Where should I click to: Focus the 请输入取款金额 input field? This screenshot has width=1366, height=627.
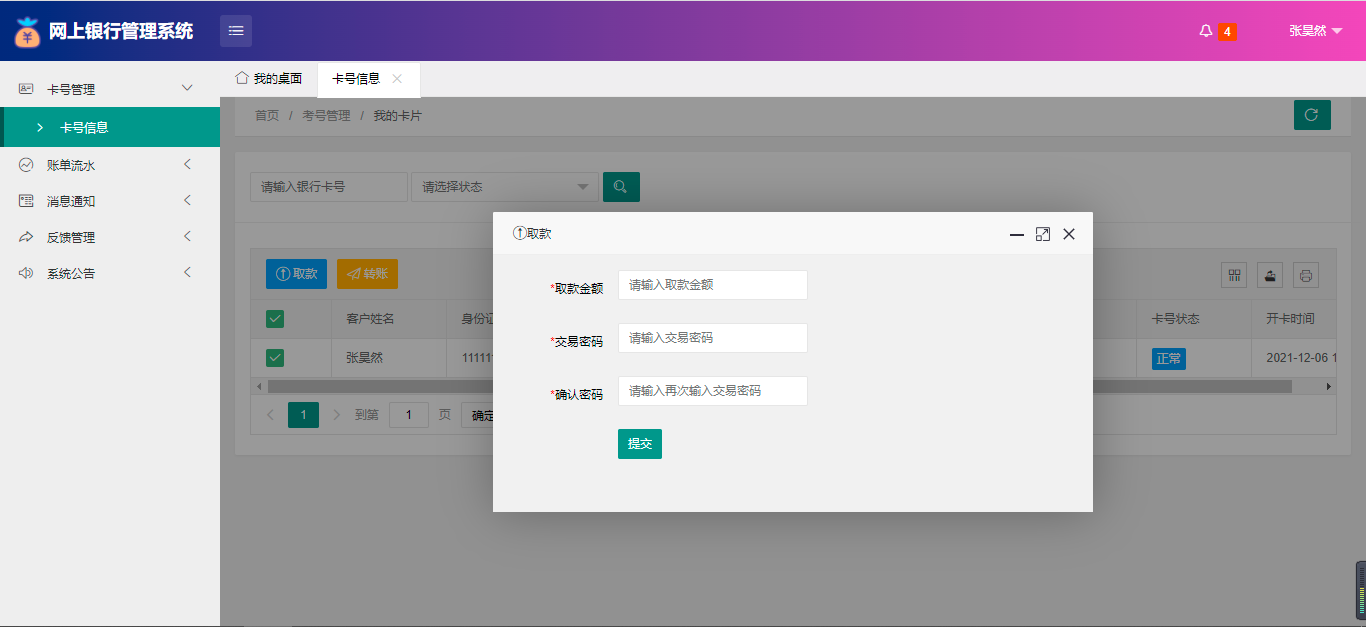tap(712, 285)
